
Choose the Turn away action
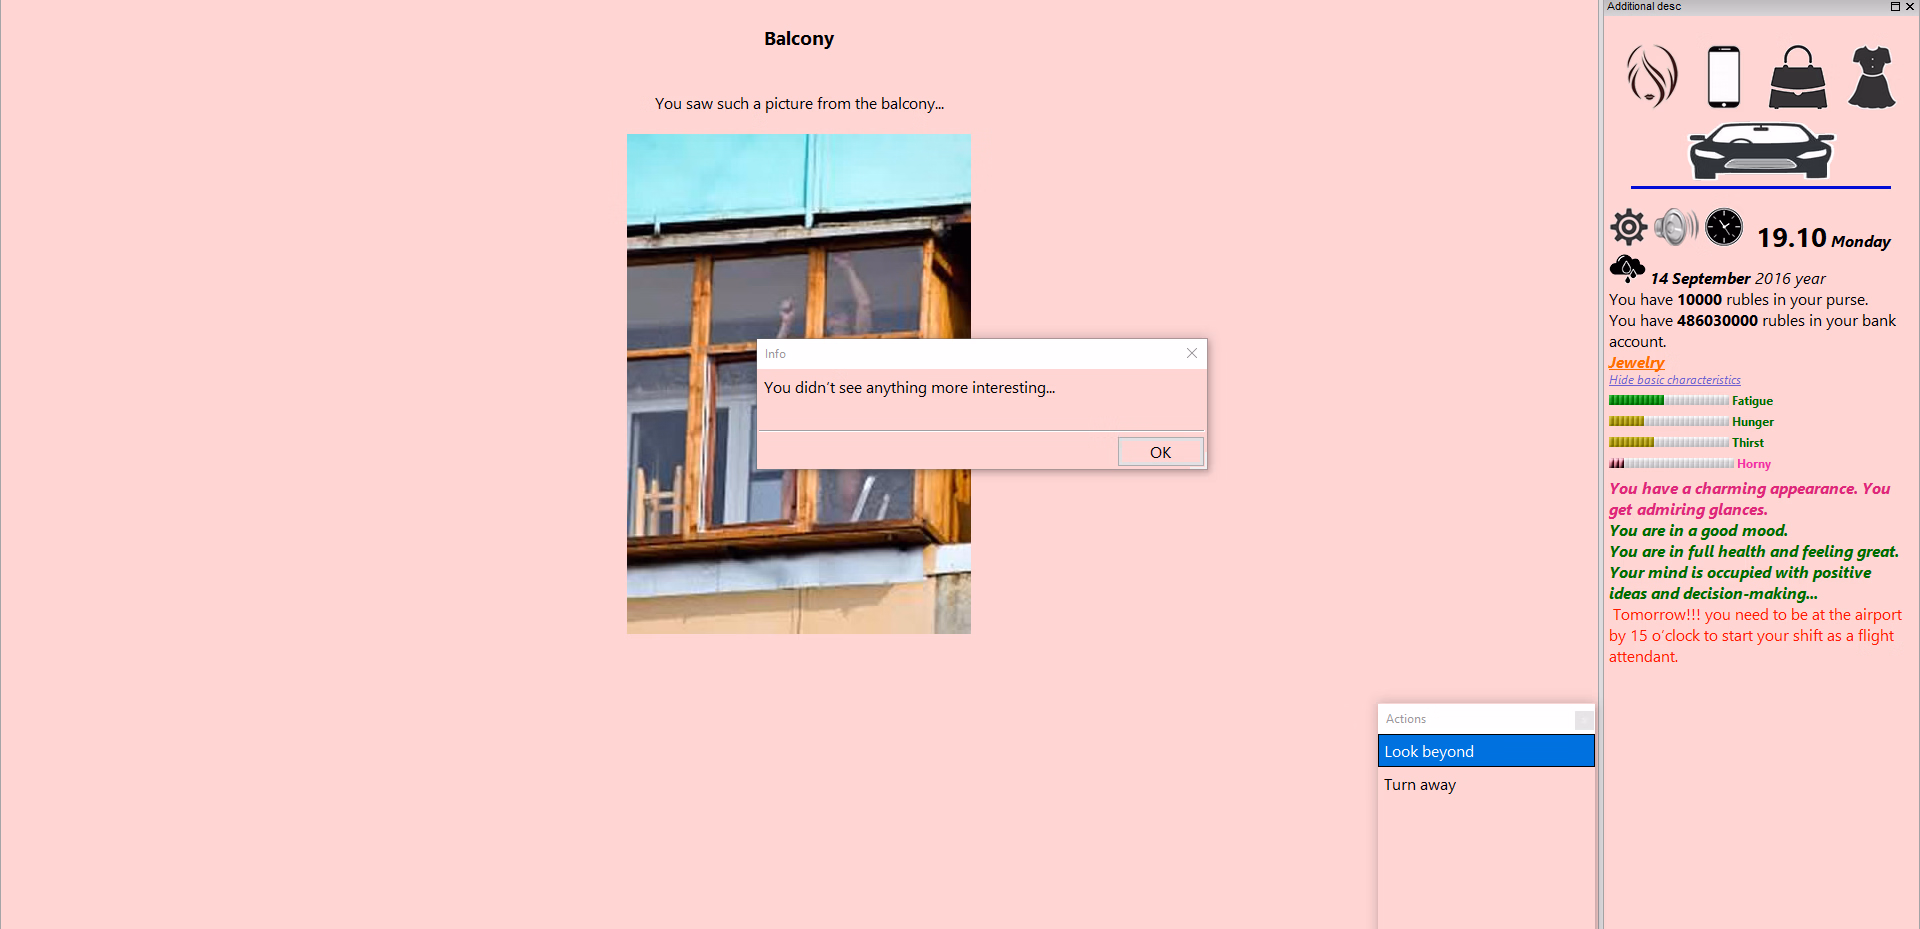tap(1486, 785)
